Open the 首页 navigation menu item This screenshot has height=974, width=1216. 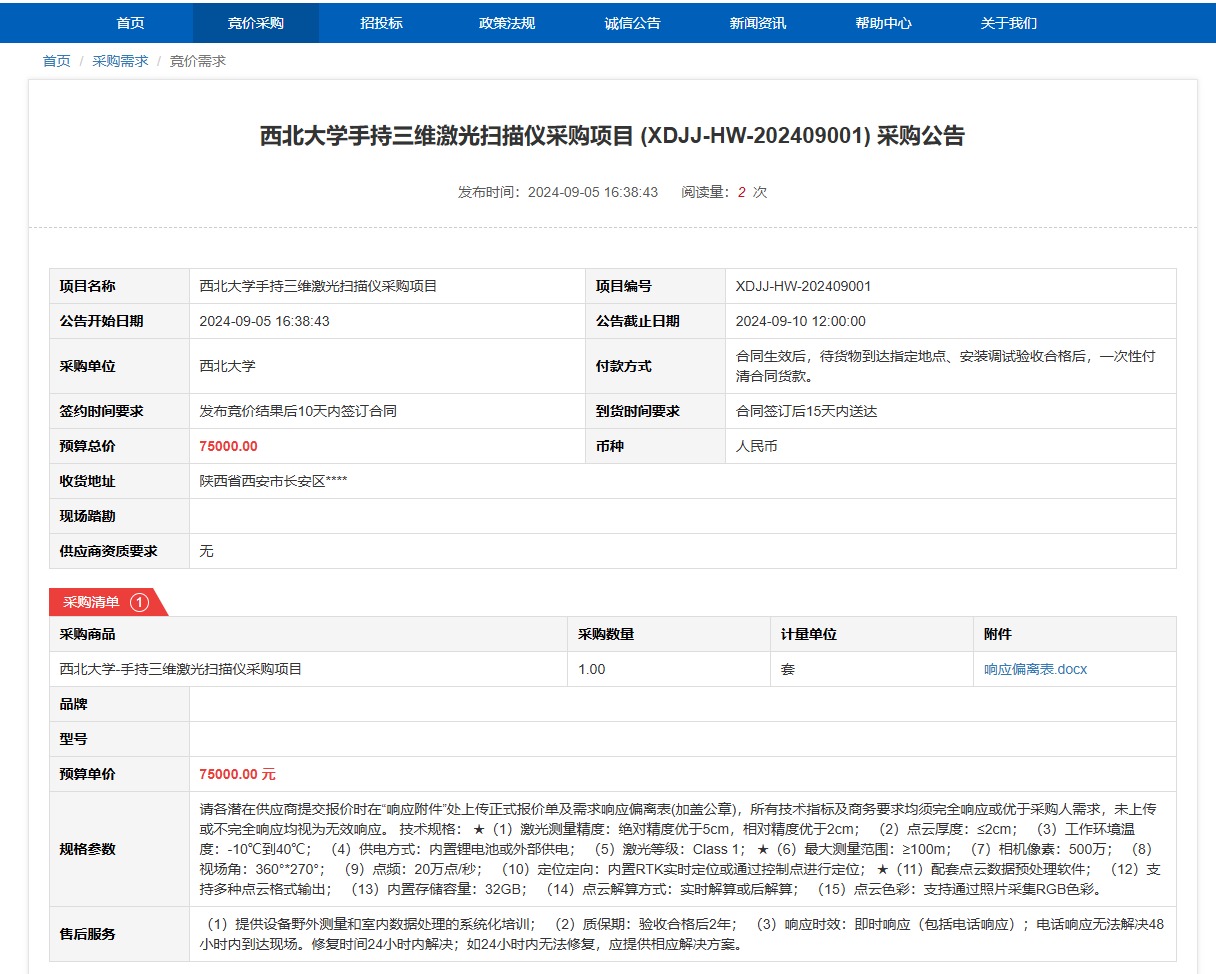(x=130, y=23)
